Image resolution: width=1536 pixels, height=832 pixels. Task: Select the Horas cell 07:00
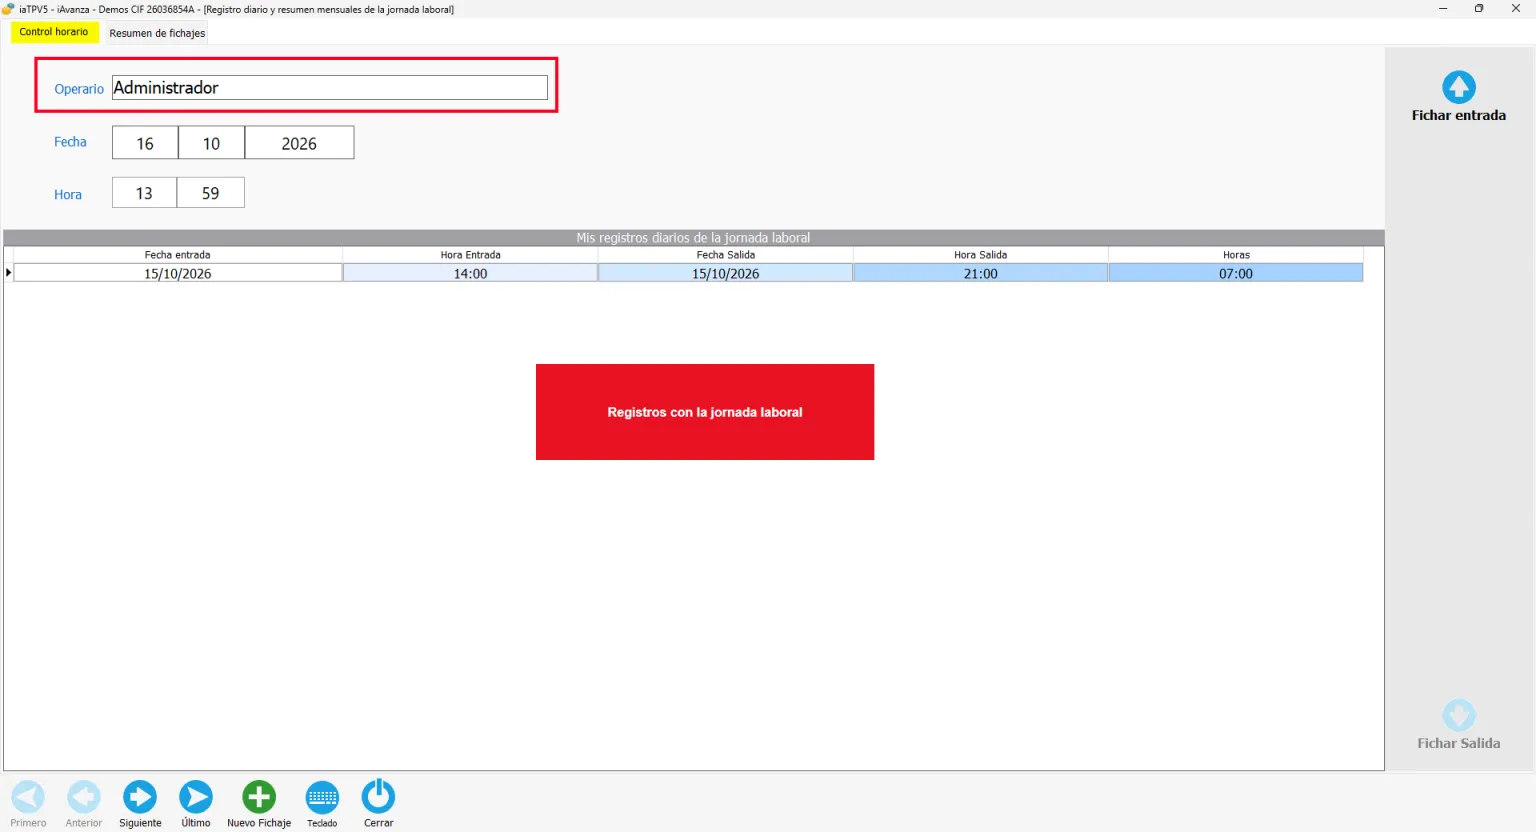click(x=1236, y=273)
